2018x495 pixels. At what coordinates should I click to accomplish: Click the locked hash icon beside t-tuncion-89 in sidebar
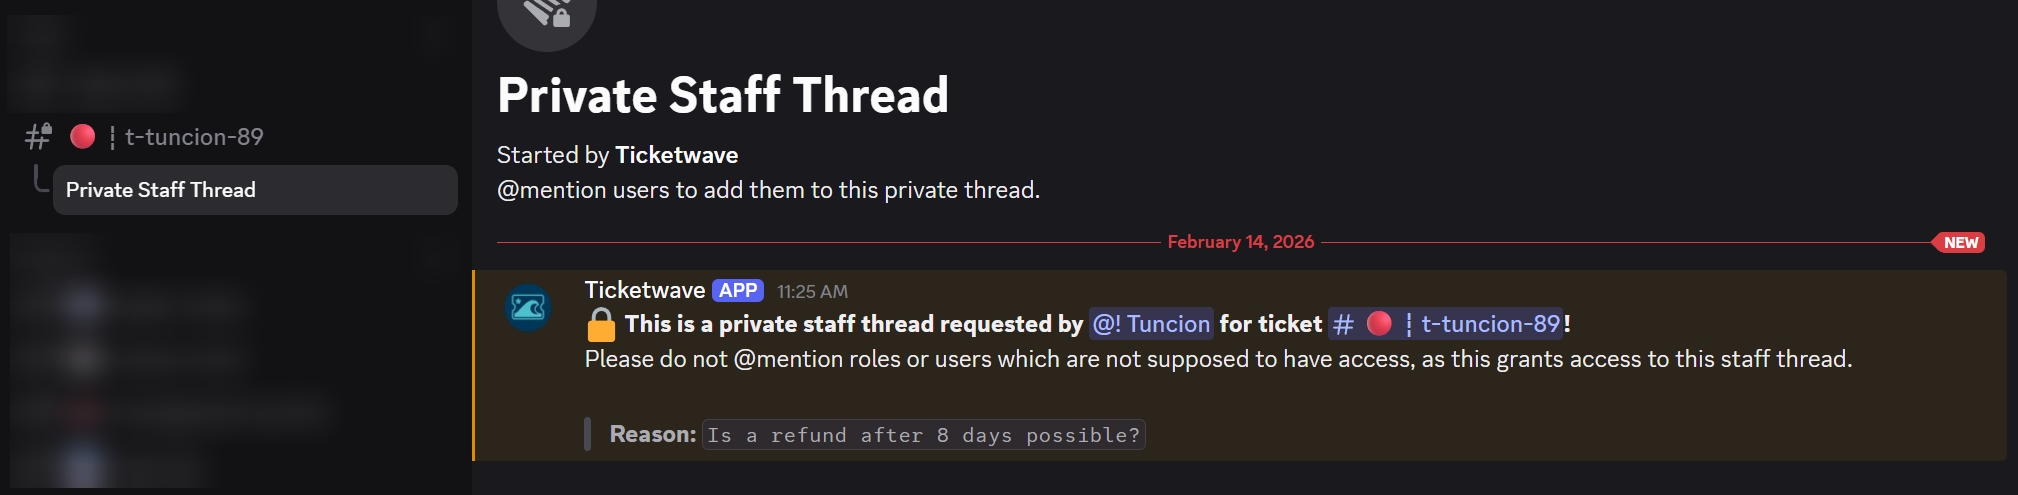pyautogui.click(x=38, y=136)
